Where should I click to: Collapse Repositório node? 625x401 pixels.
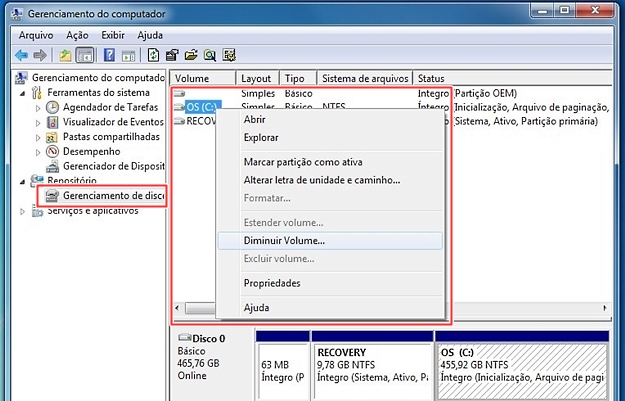pyautogui.click(x=23, y=182)
